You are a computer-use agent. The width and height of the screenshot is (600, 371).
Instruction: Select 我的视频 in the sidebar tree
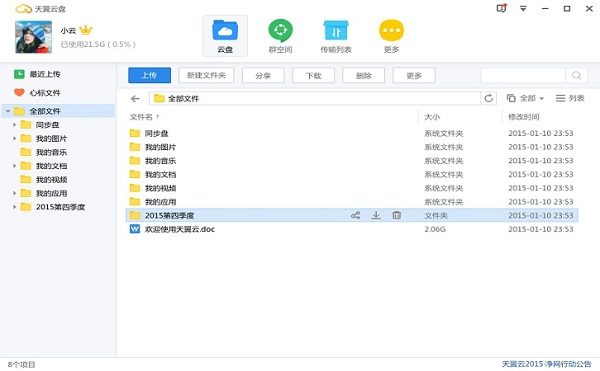[51, 180]
